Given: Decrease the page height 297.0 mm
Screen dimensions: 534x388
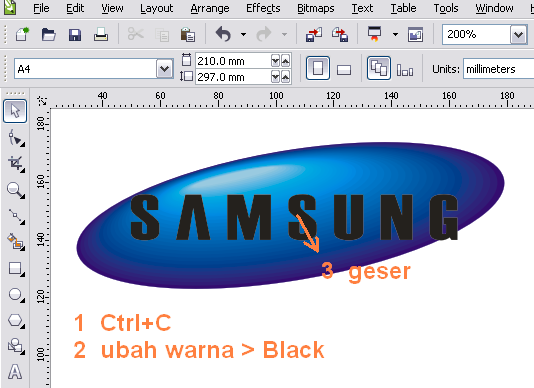Looking at the screenshot, I should 275,77.
